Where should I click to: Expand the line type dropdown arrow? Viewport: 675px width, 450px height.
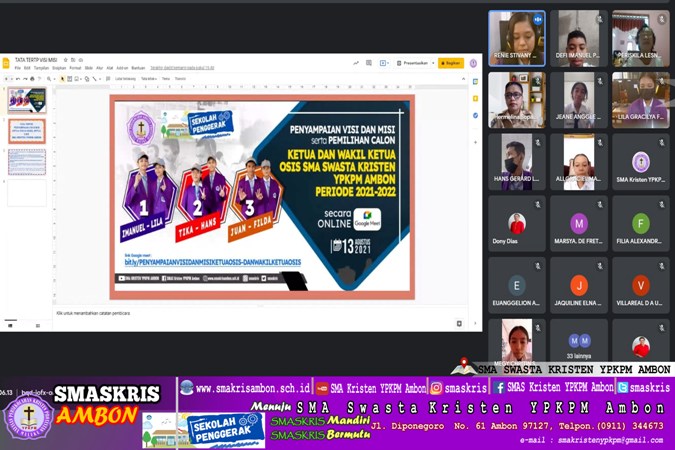[100, 79]
